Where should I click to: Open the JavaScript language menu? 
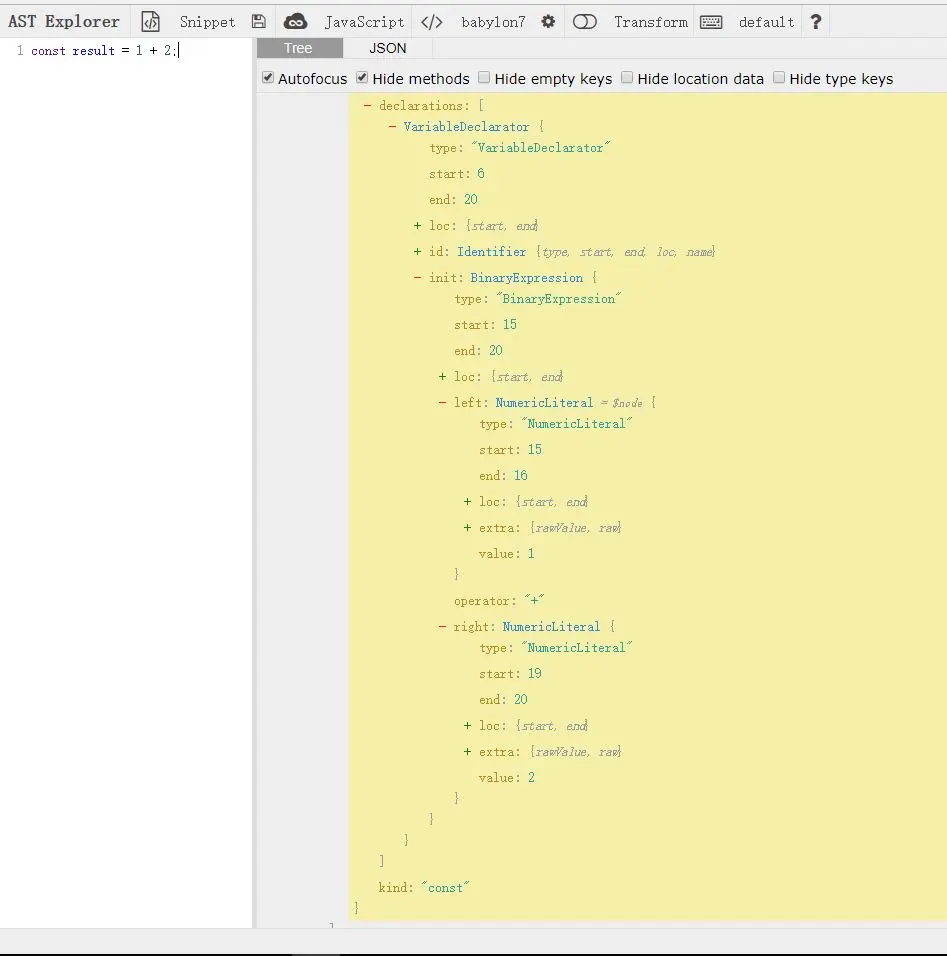pos(364,22)
